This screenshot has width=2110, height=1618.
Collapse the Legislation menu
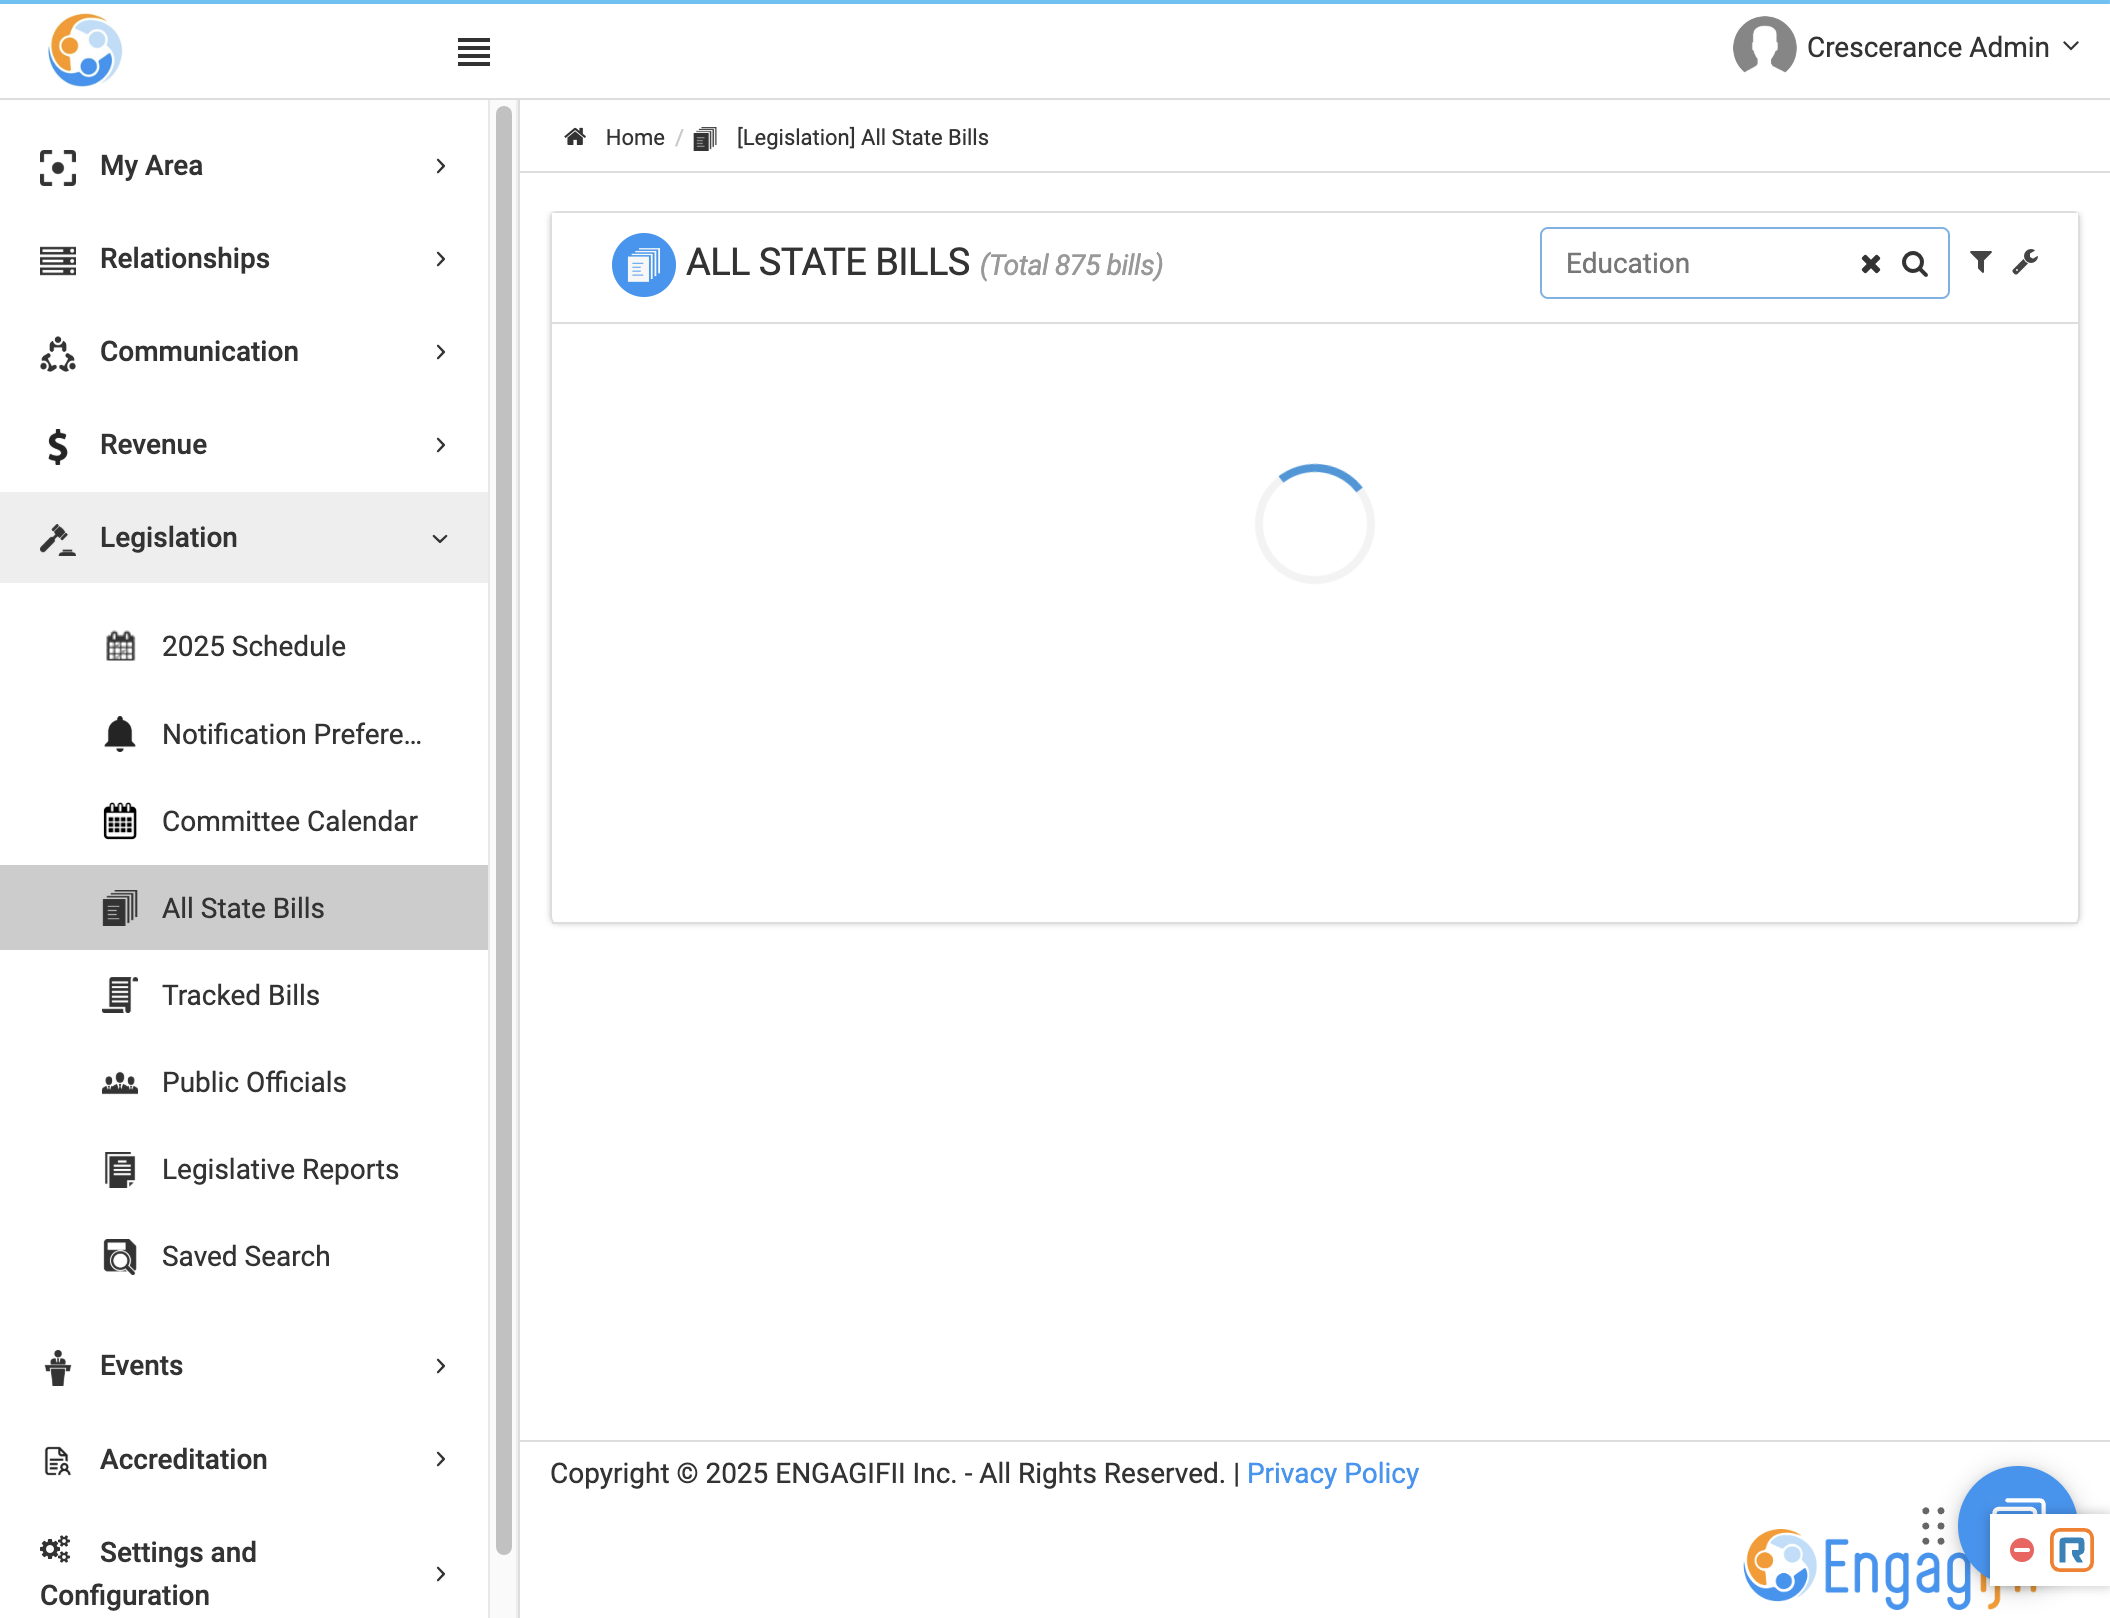pos(244,538)
